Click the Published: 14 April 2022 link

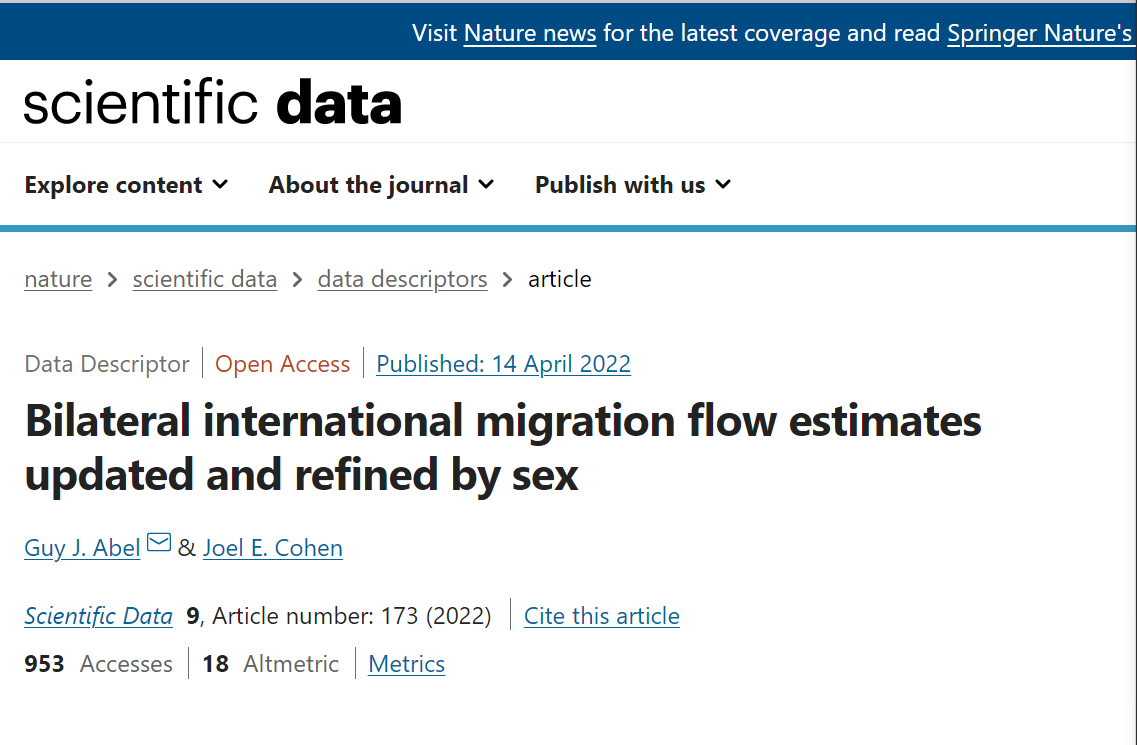coord(503,364)
